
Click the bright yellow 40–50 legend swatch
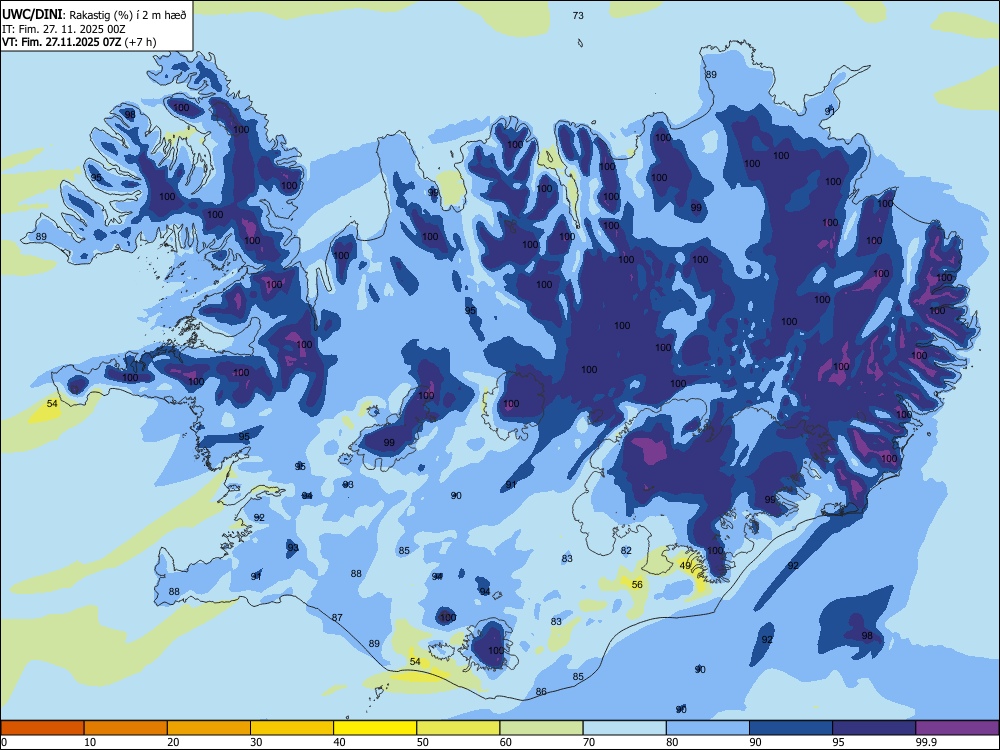tap(375, 728)
